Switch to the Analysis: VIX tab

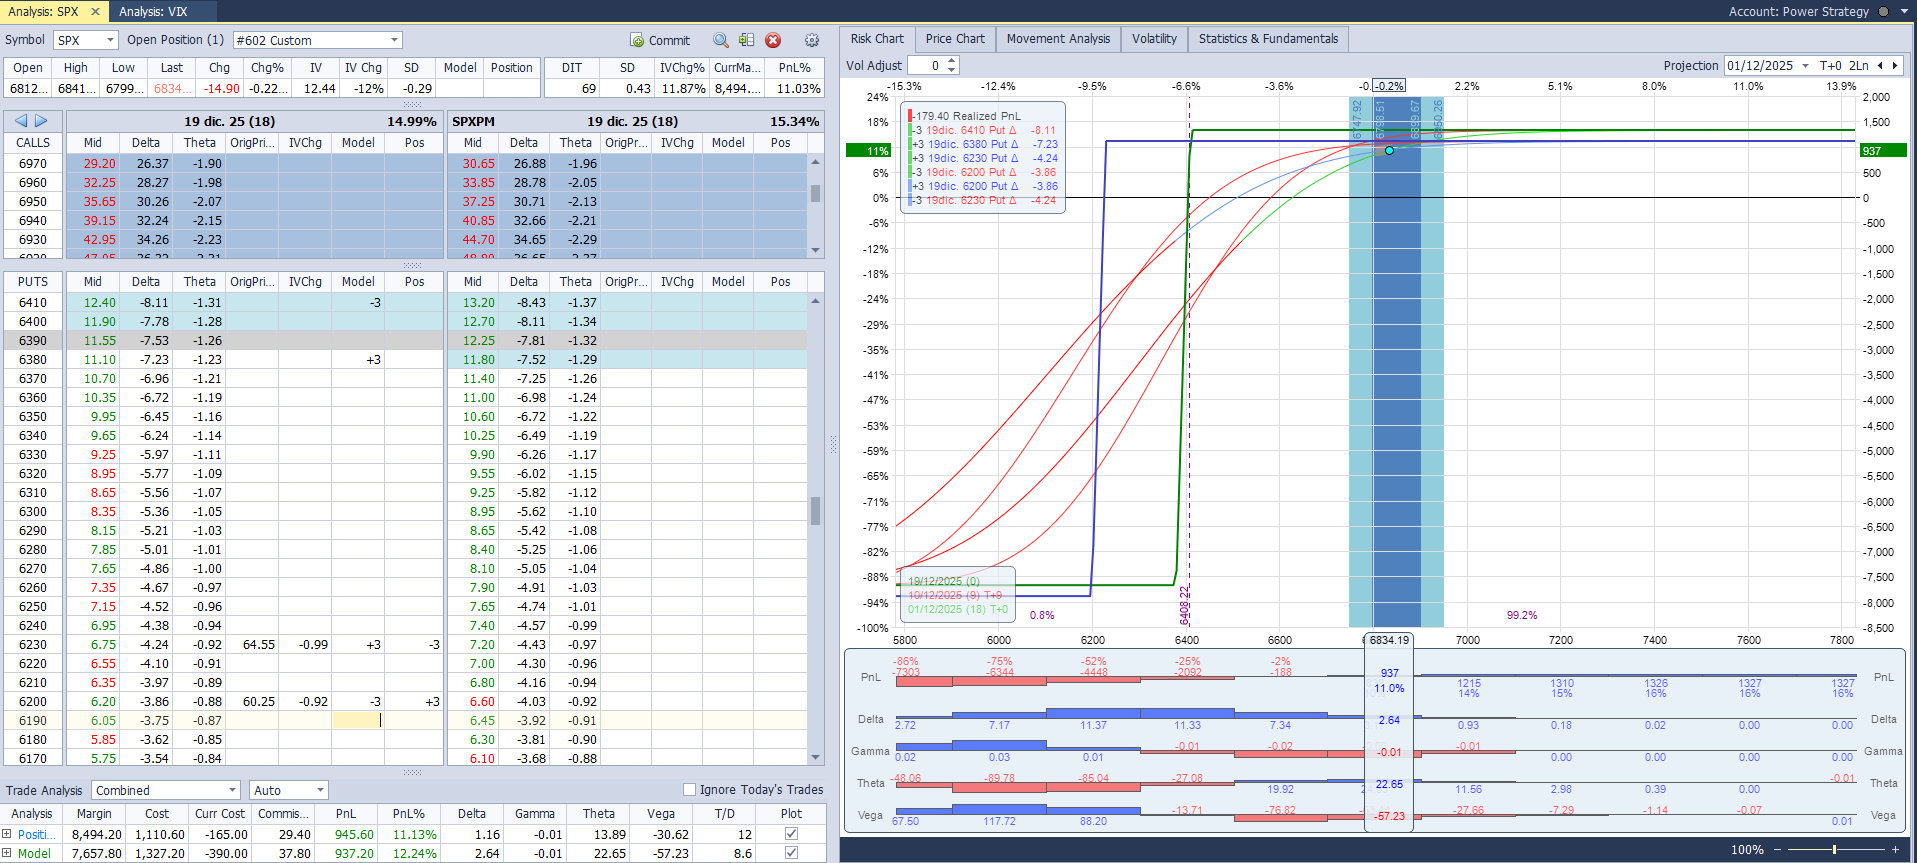point(153,12)
